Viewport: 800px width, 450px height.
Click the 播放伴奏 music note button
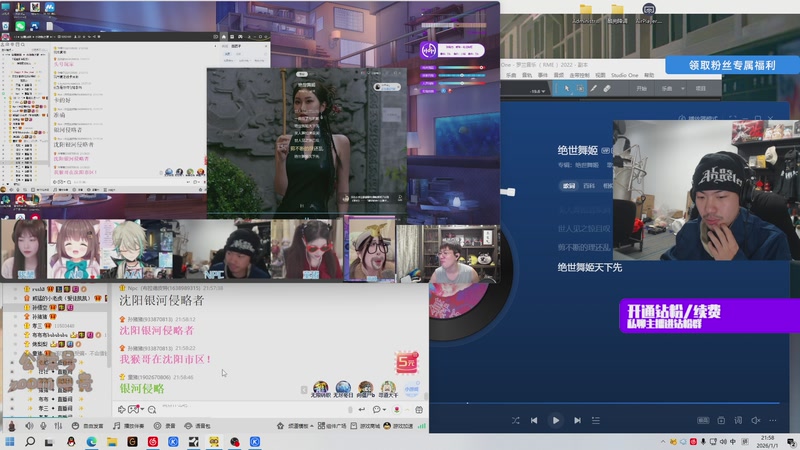click(129, 426)
